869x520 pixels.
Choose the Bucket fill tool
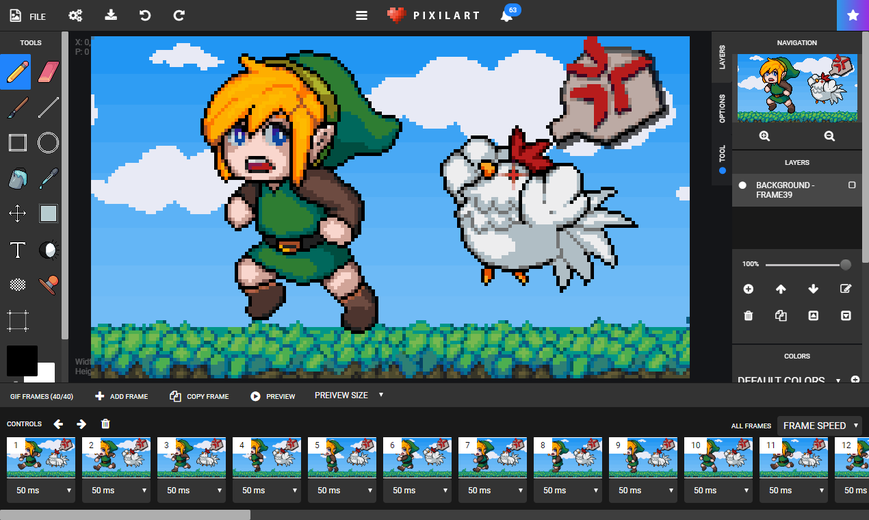coord(18,179)
